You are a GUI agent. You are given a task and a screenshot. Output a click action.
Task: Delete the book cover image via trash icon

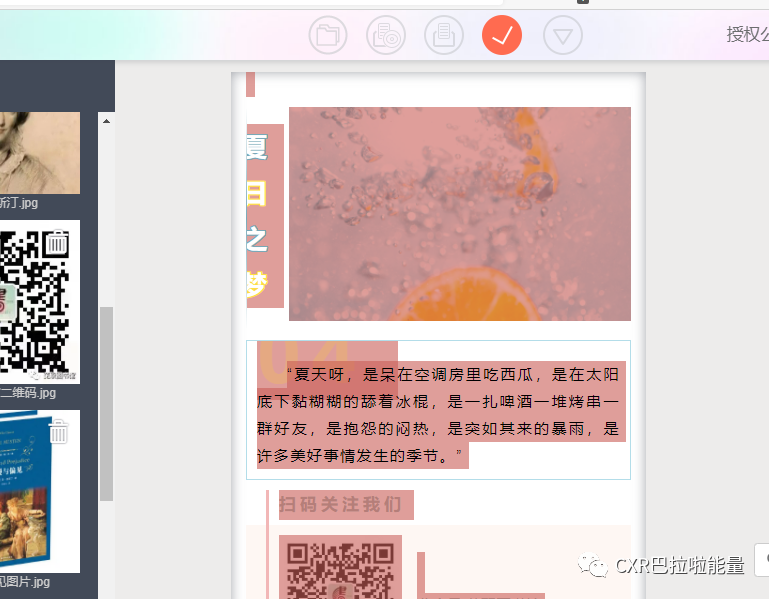(58, 431)
